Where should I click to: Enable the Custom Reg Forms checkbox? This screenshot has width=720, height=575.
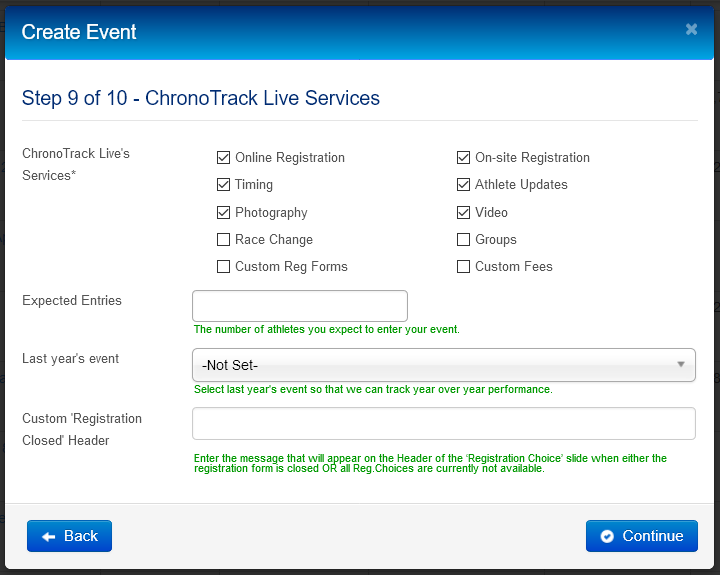223,267
